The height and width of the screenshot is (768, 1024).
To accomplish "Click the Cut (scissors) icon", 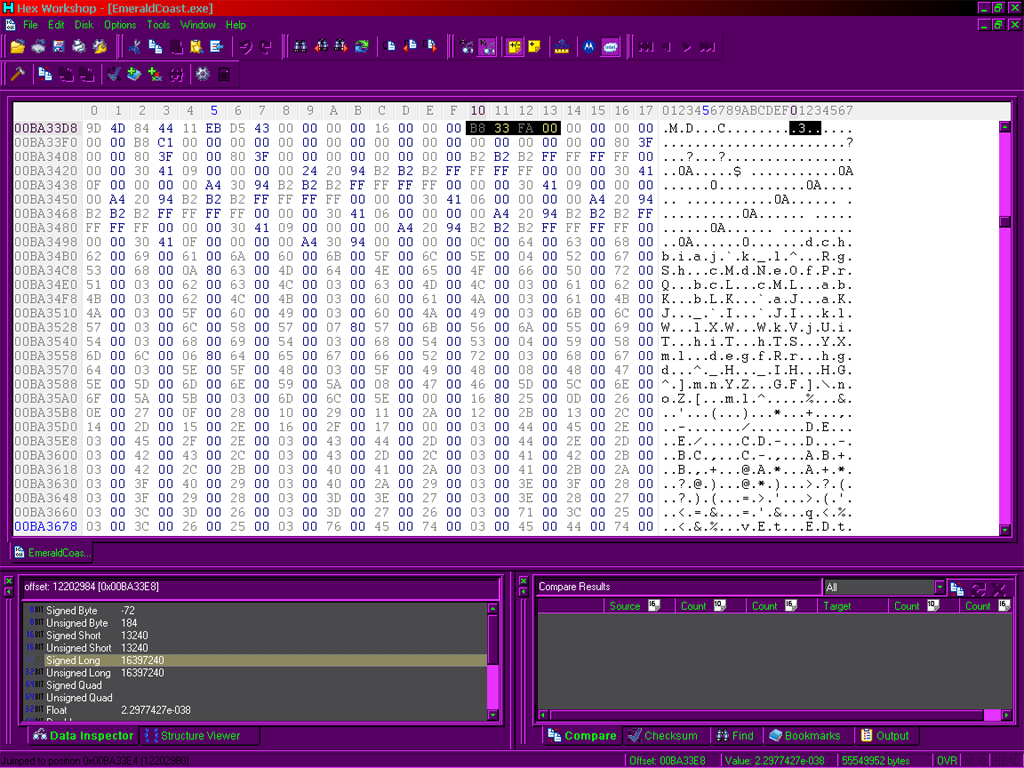I will point(135,46).
